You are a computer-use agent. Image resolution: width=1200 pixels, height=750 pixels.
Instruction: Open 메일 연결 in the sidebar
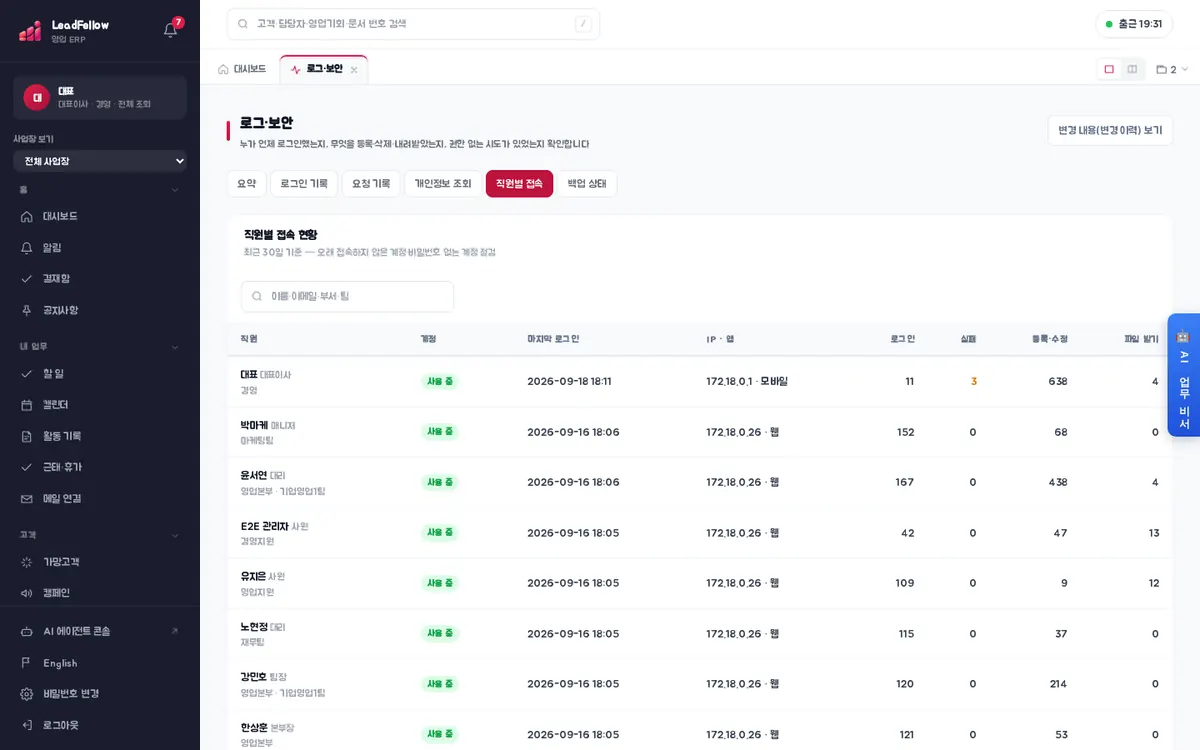(100, 498)
